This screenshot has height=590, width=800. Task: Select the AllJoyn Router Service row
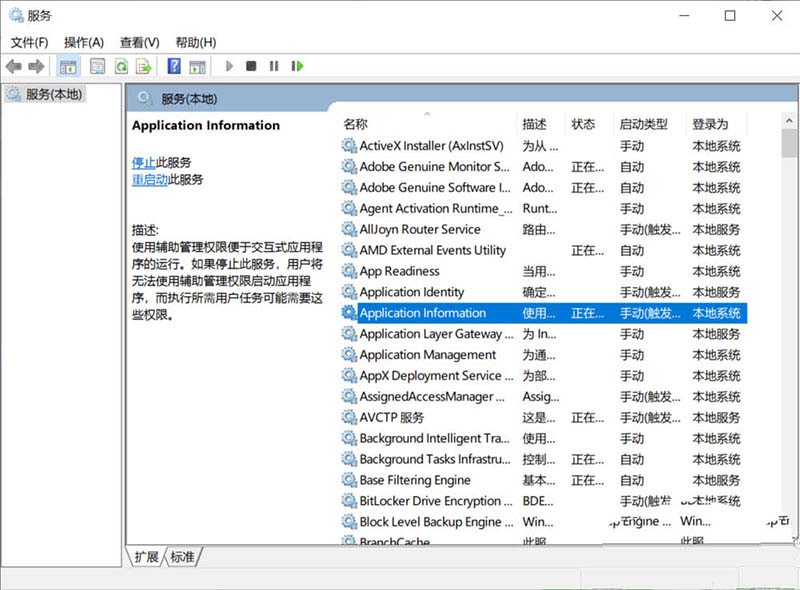pos(544,230)
